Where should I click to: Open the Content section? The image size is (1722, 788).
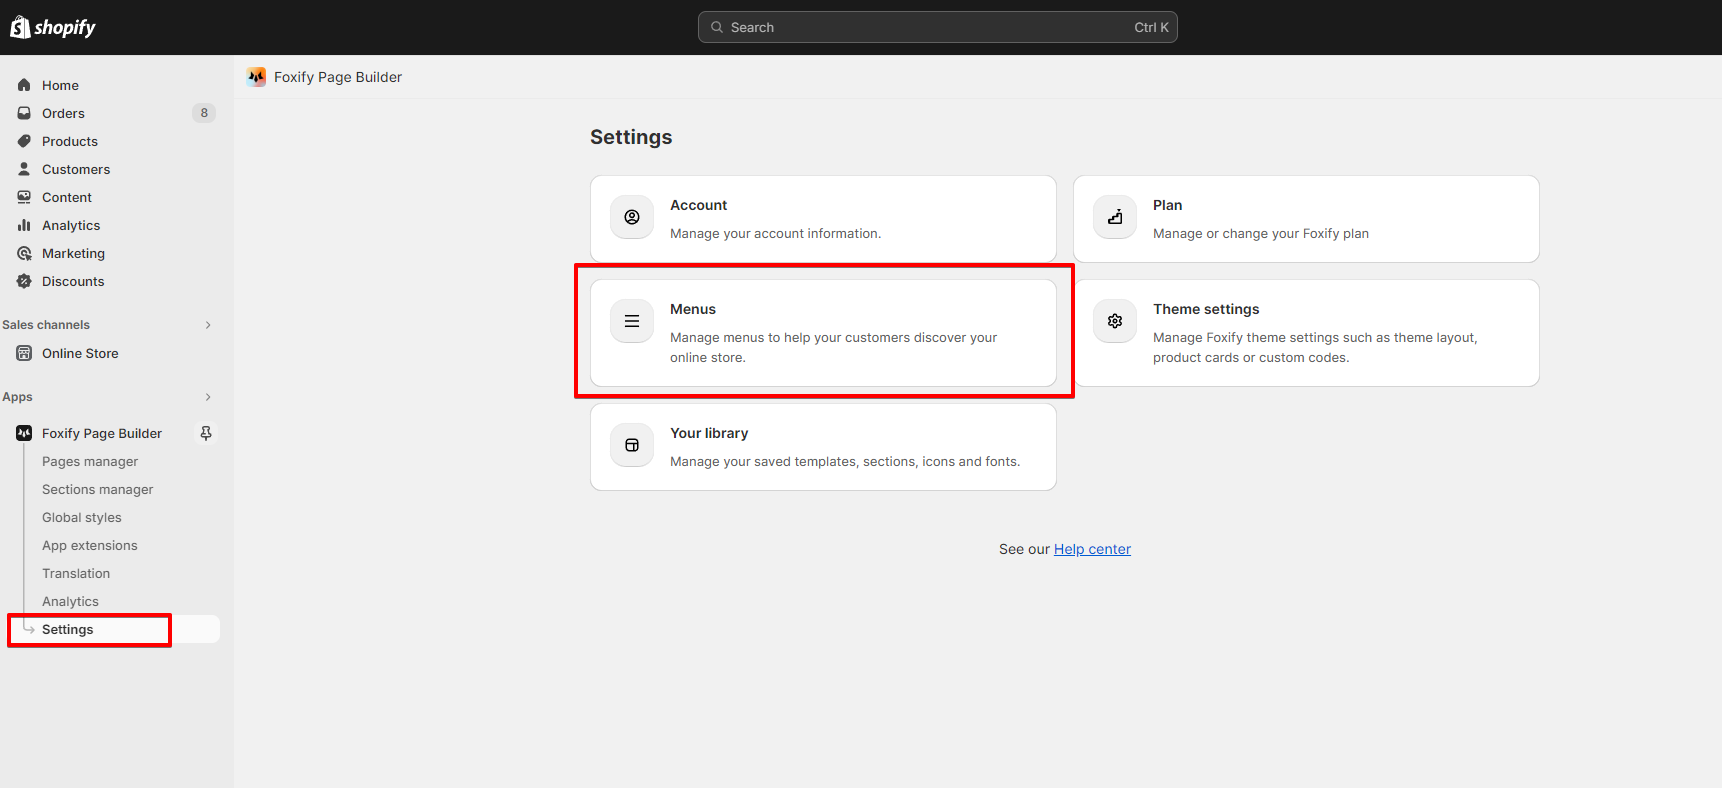pos(67,197)
